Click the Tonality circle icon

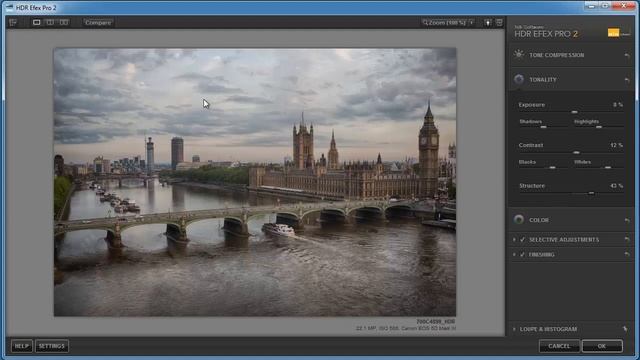pos(519,79)
